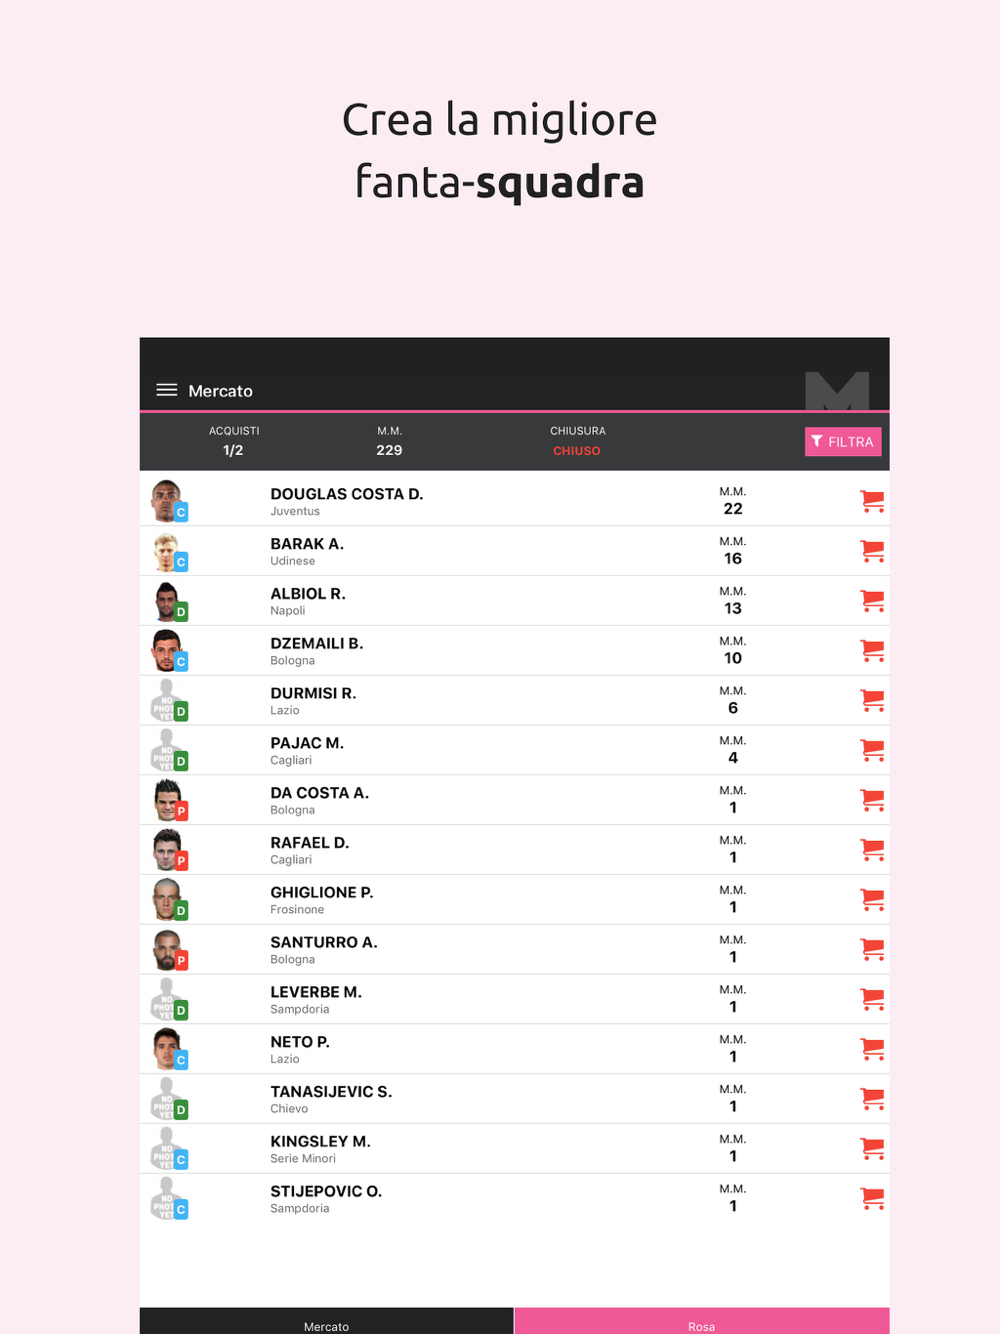Tap the cart icon for Tanasijevic S.
This screenshot has height=1334, width=1000.
click(x=872, y=1099)
